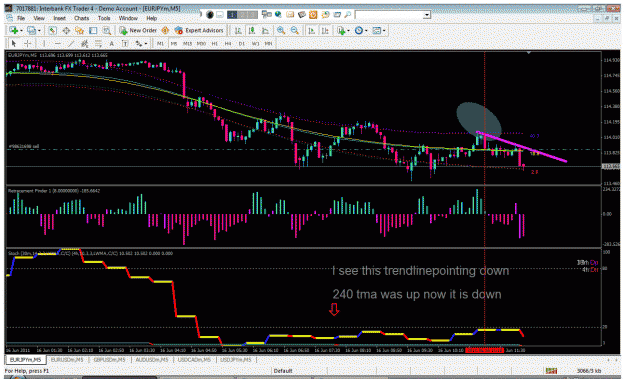Open the File menu

click(21, 18)
